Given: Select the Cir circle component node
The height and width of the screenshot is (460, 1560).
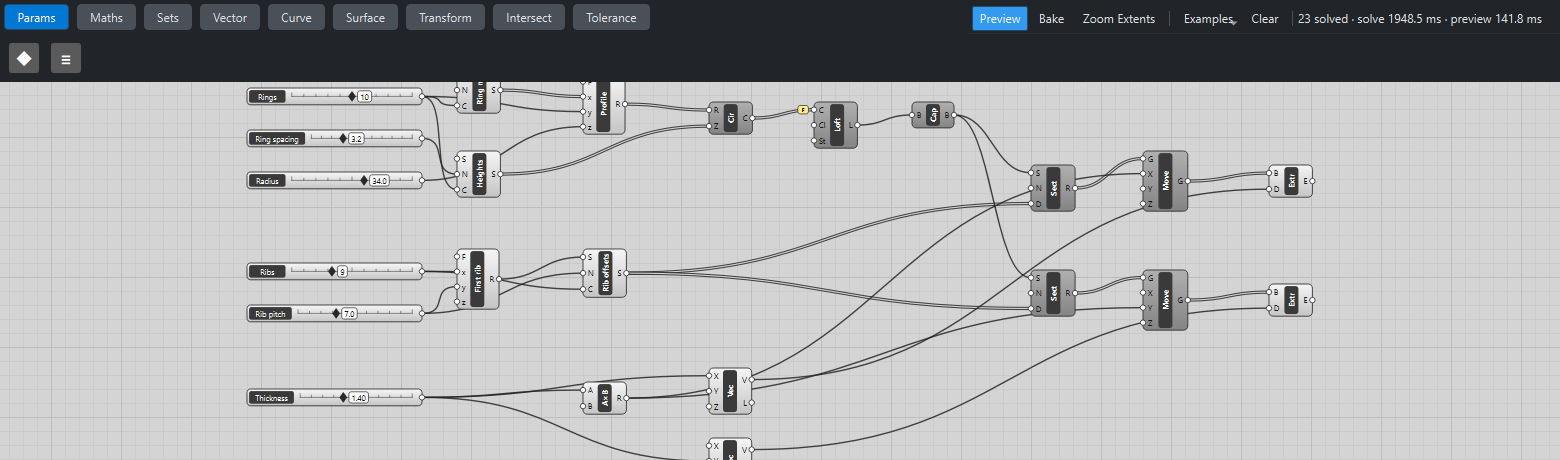Looking at the screenshot, I should tap(731, 118).
